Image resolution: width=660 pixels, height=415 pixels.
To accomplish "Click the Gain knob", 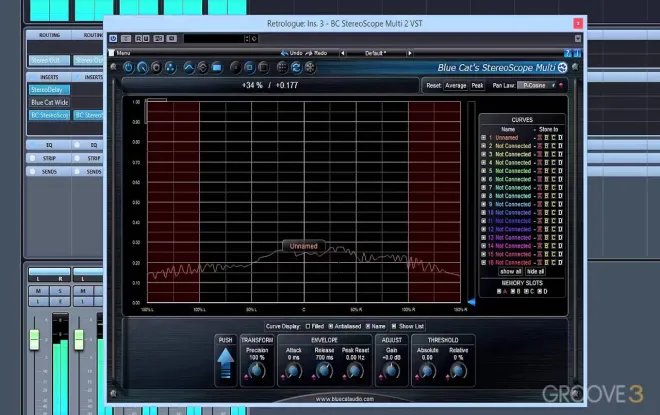I will pyautogui.click(x=391, y=370).
